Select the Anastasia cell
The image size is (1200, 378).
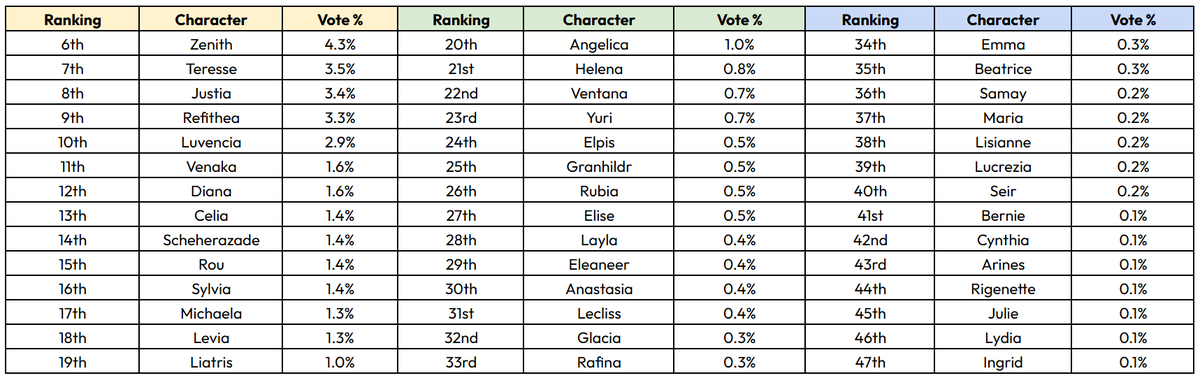[598, 289]
